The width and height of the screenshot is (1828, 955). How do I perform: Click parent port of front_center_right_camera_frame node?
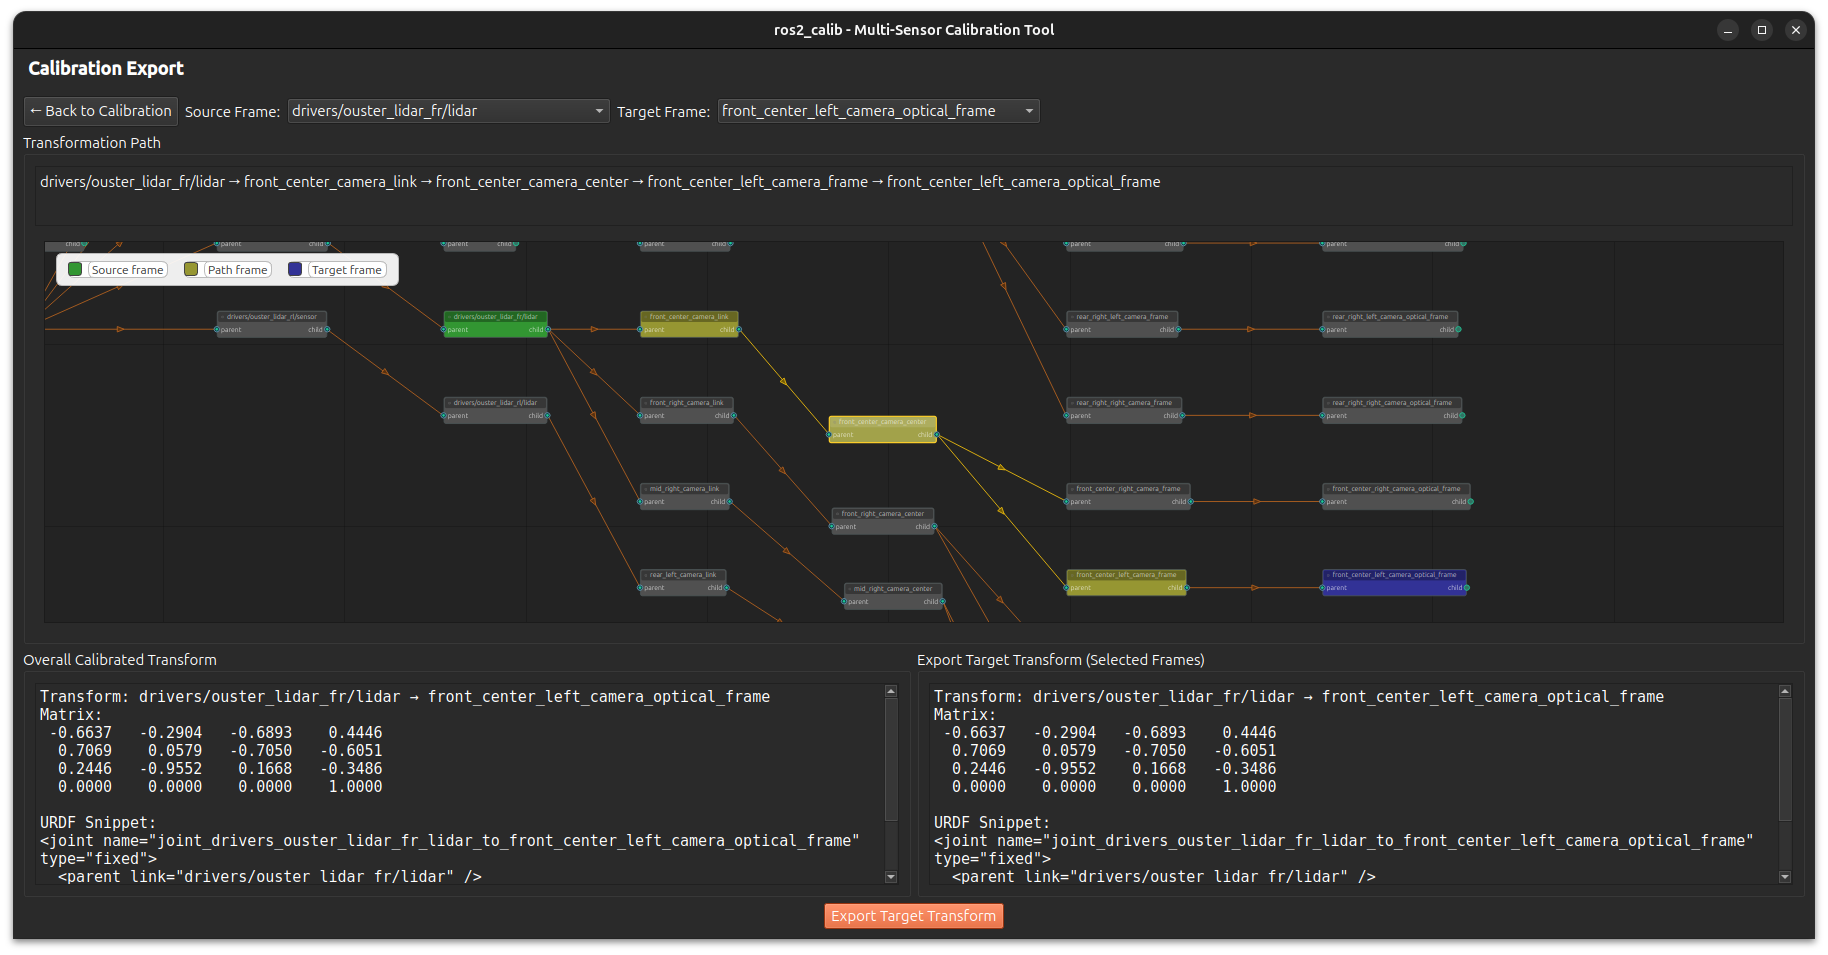tap(1068, 501)
